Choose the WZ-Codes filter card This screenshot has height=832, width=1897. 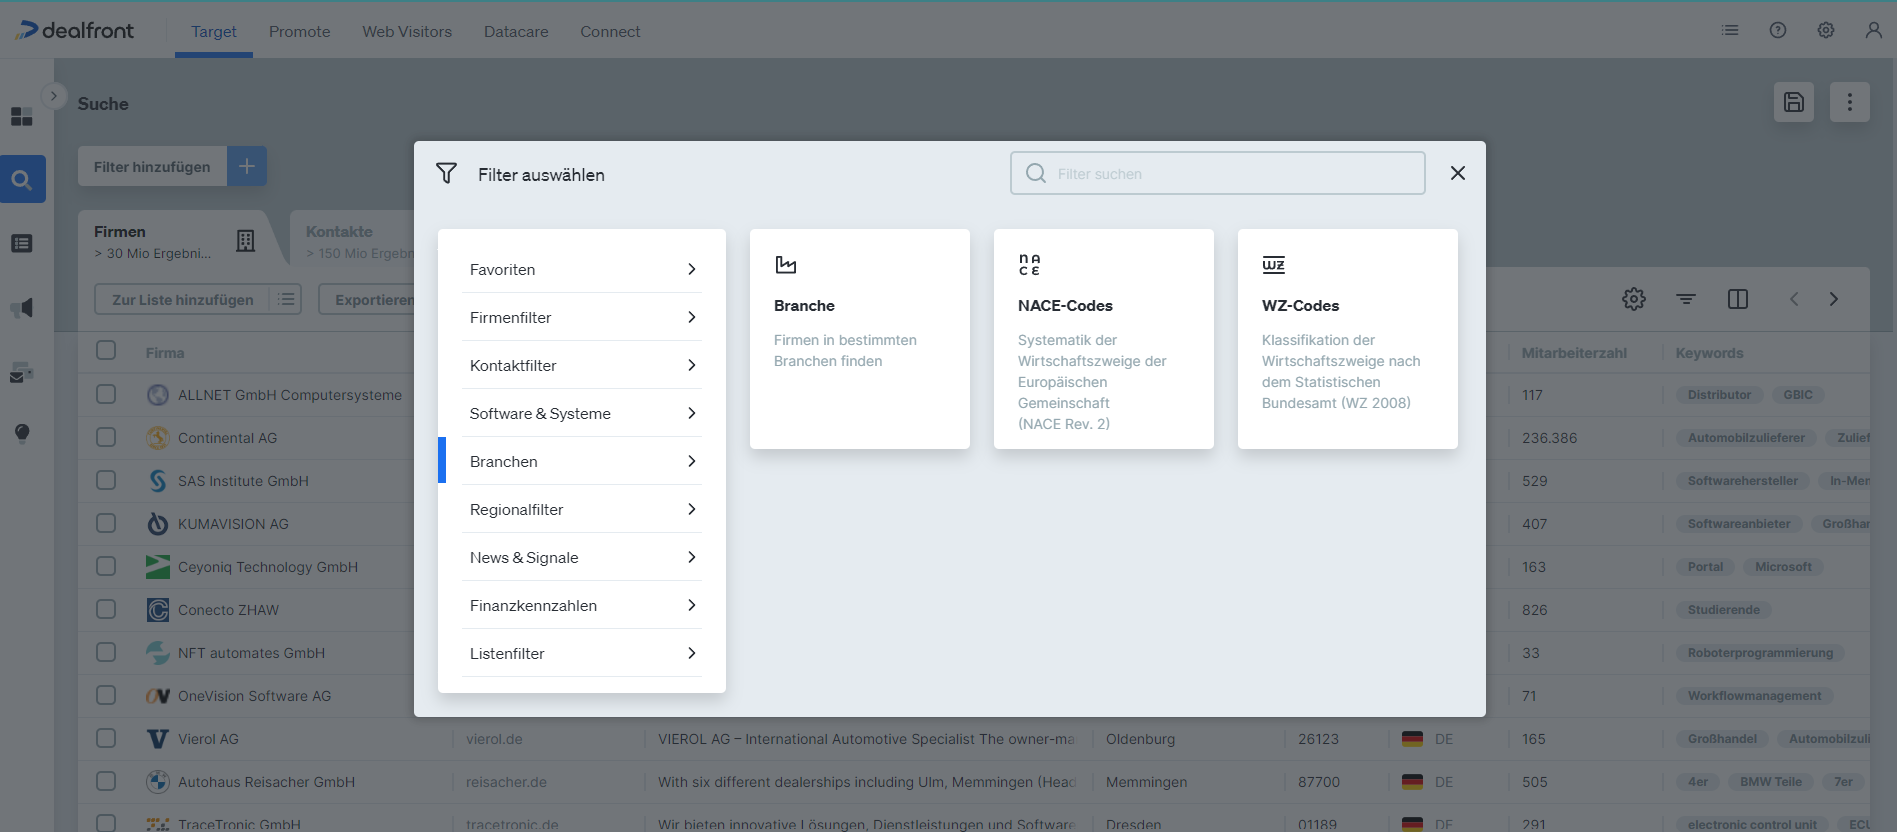1347,339
